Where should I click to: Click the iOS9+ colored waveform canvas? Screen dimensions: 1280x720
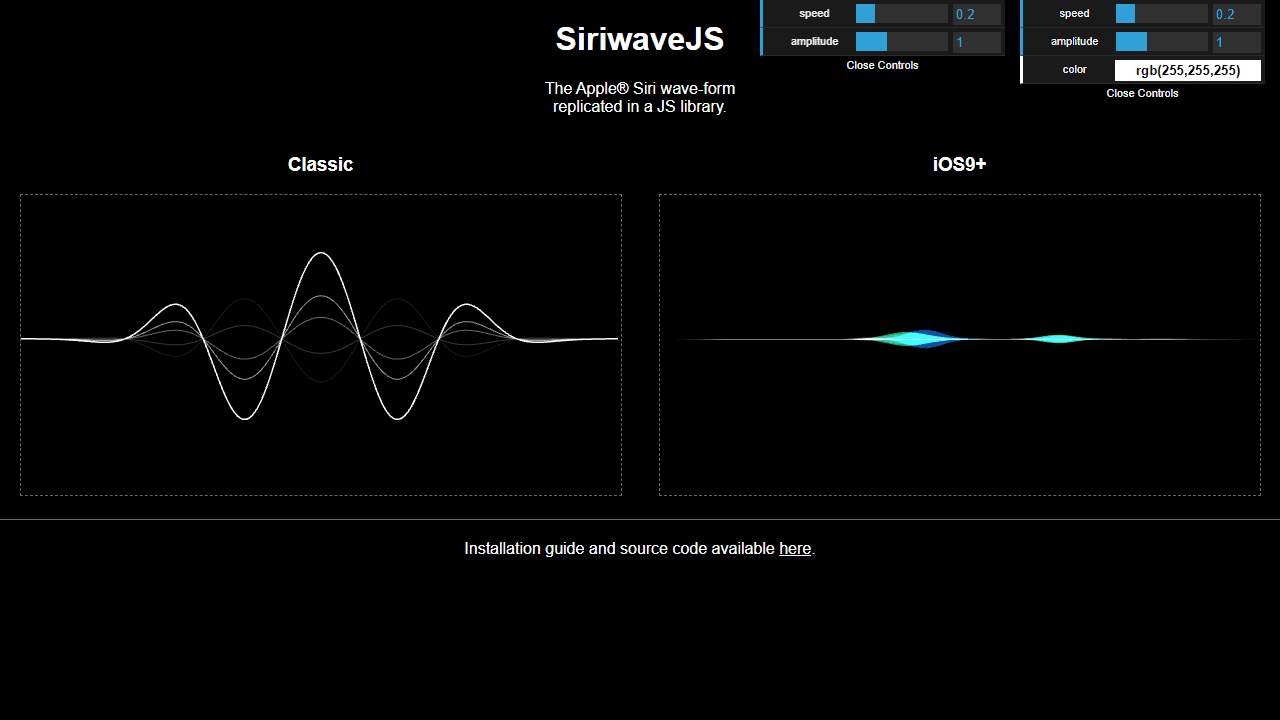click(x=959, y=345)
